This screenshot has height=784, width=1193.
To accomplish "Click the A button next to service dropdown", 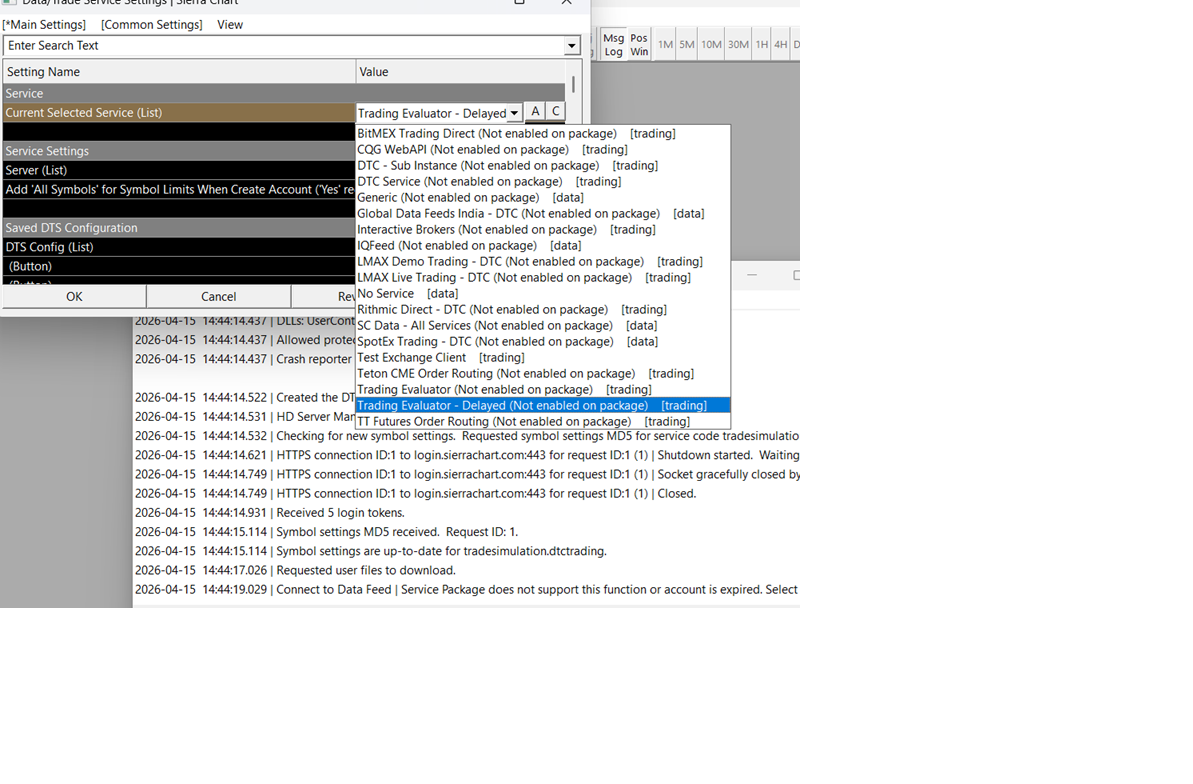I will (536, 112).
